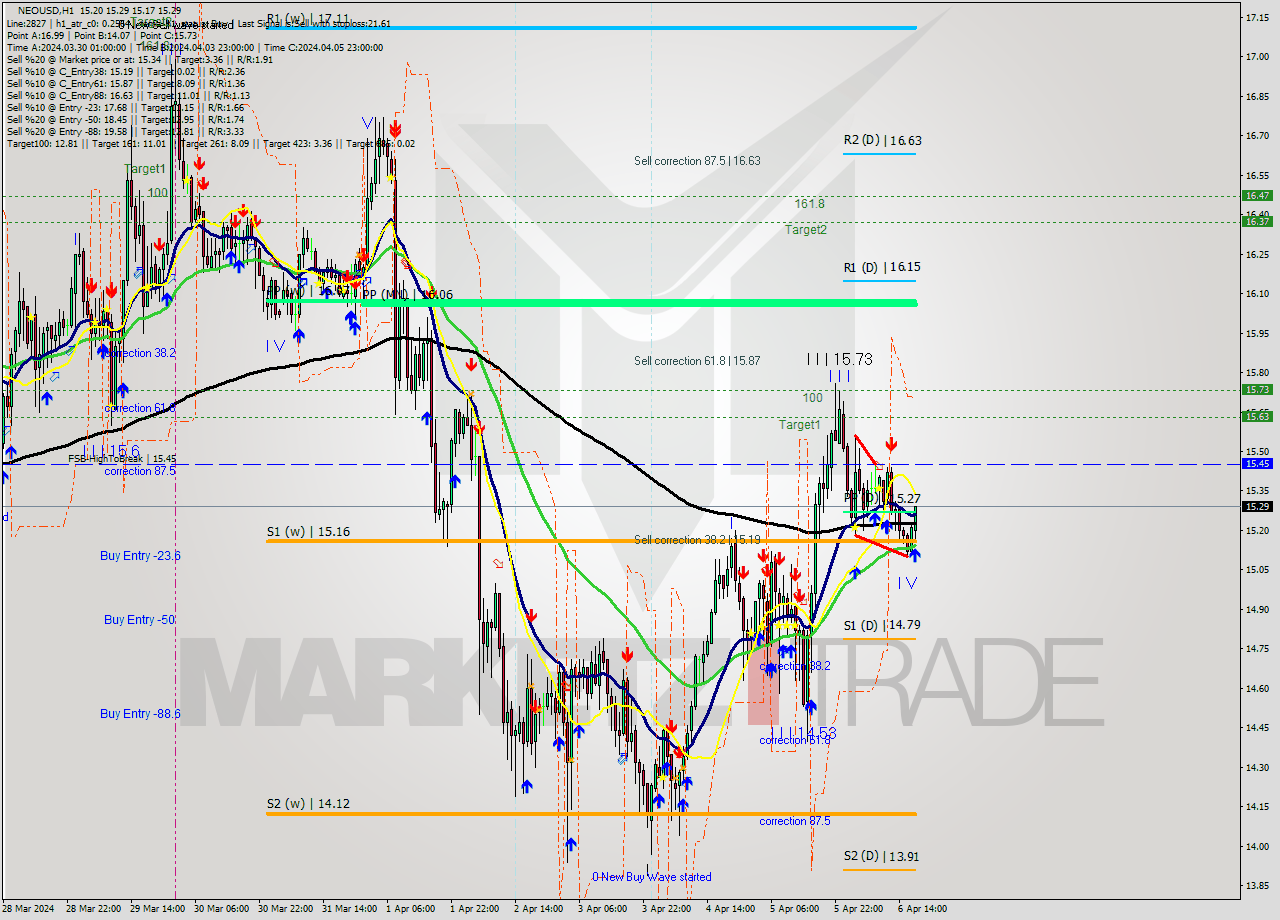This screenshot has height=920, width=1280.
Task: Click the 'S1 (w) | 15.16' support label
Action: (308, 533)
